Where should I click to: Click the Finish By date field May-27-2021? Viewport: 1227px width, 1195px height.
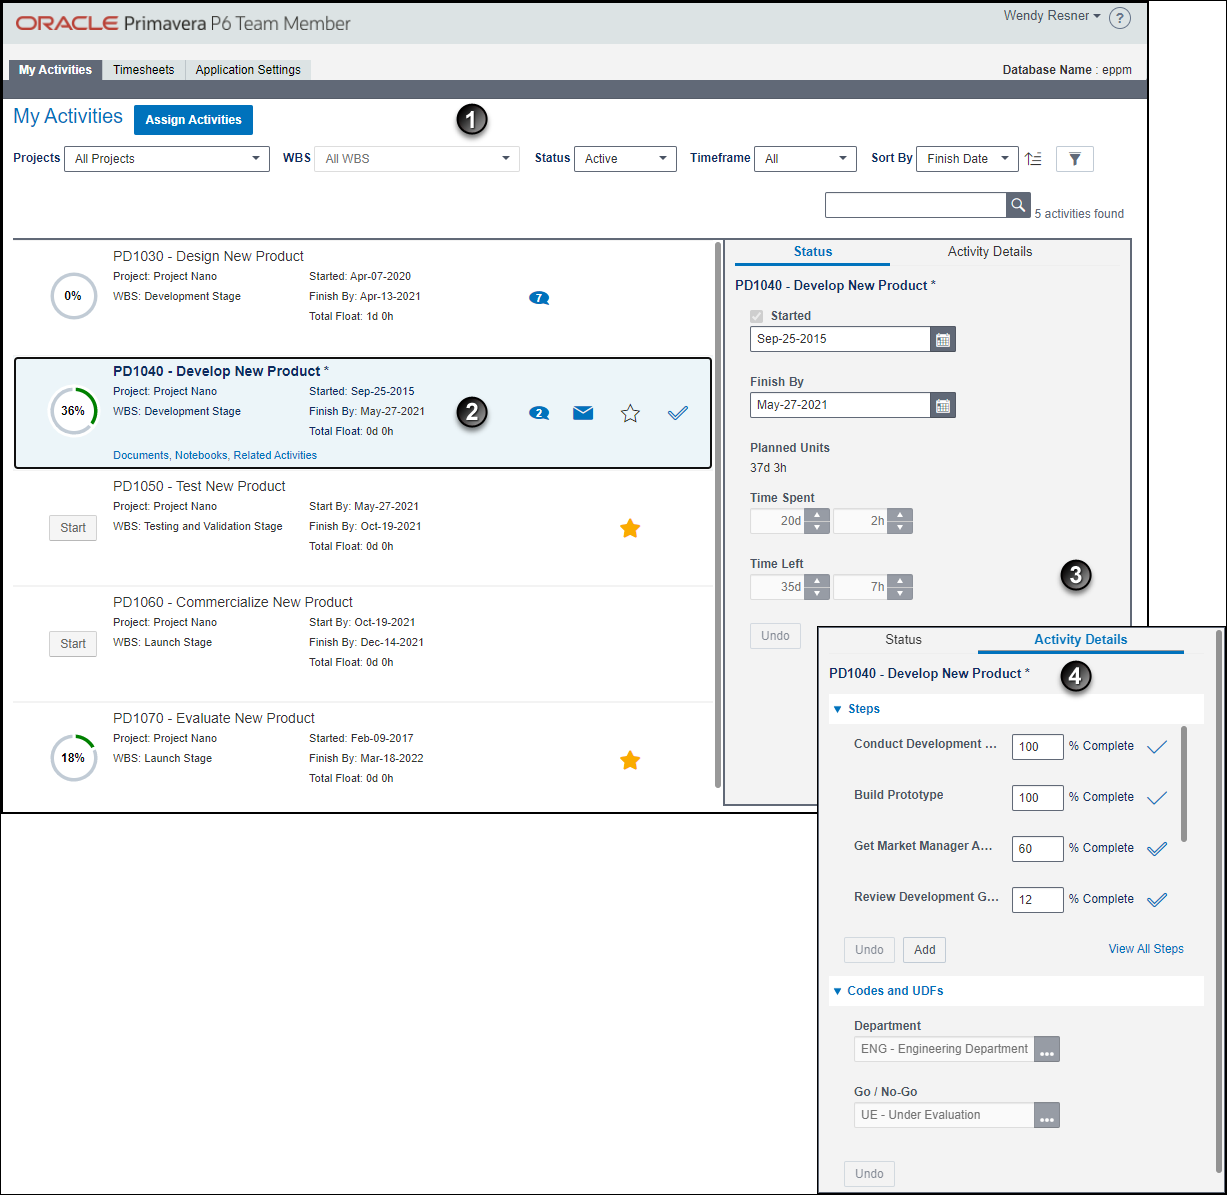point(840,405)
